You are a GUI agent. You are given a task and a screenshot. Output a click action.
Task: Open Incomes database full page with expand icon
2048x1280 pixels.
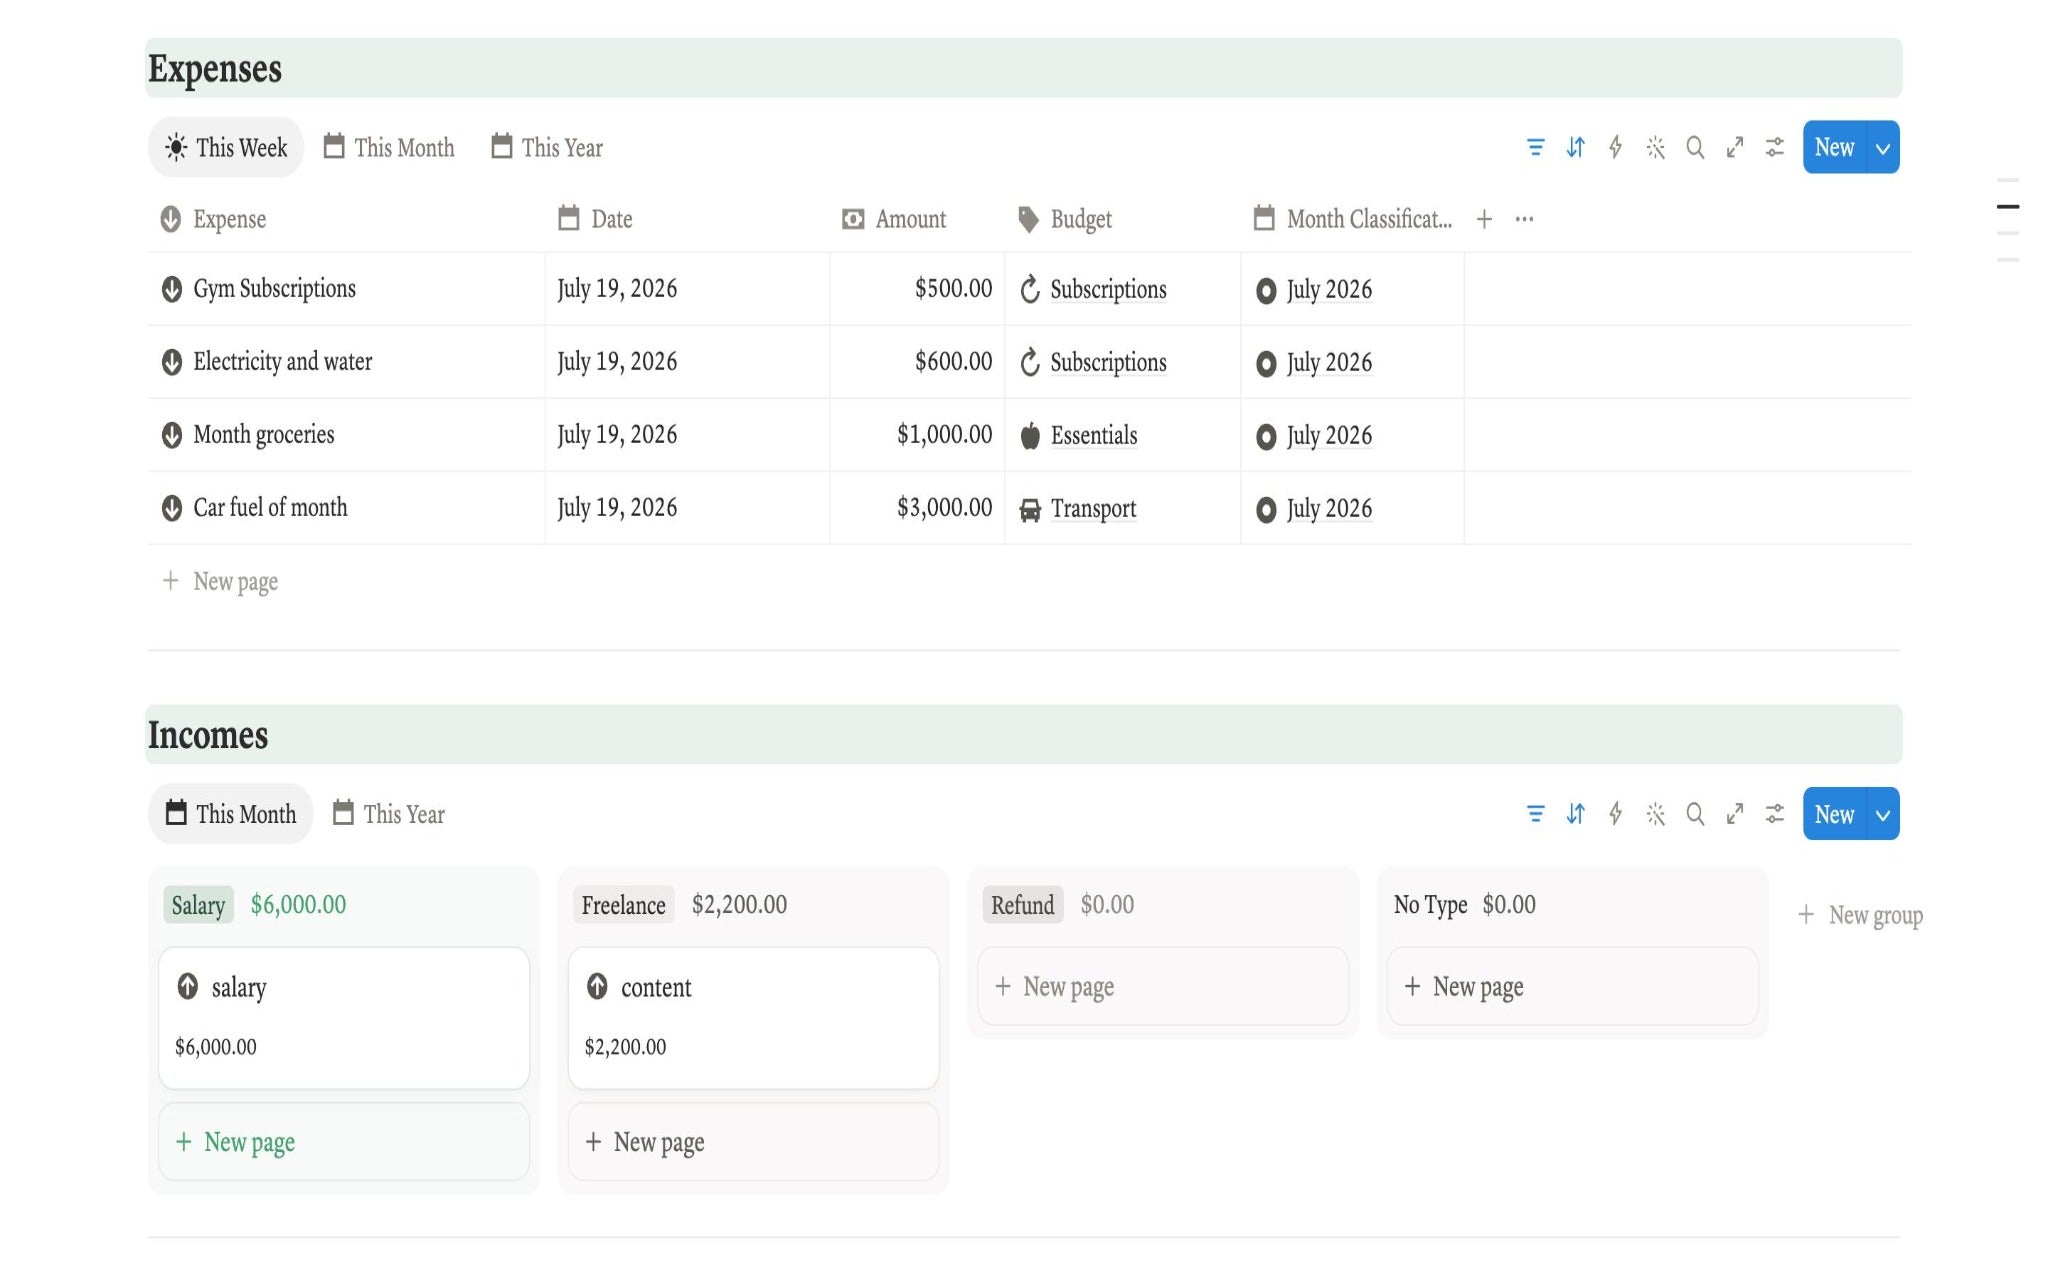pyautogui.click(x=1735, y=814)
